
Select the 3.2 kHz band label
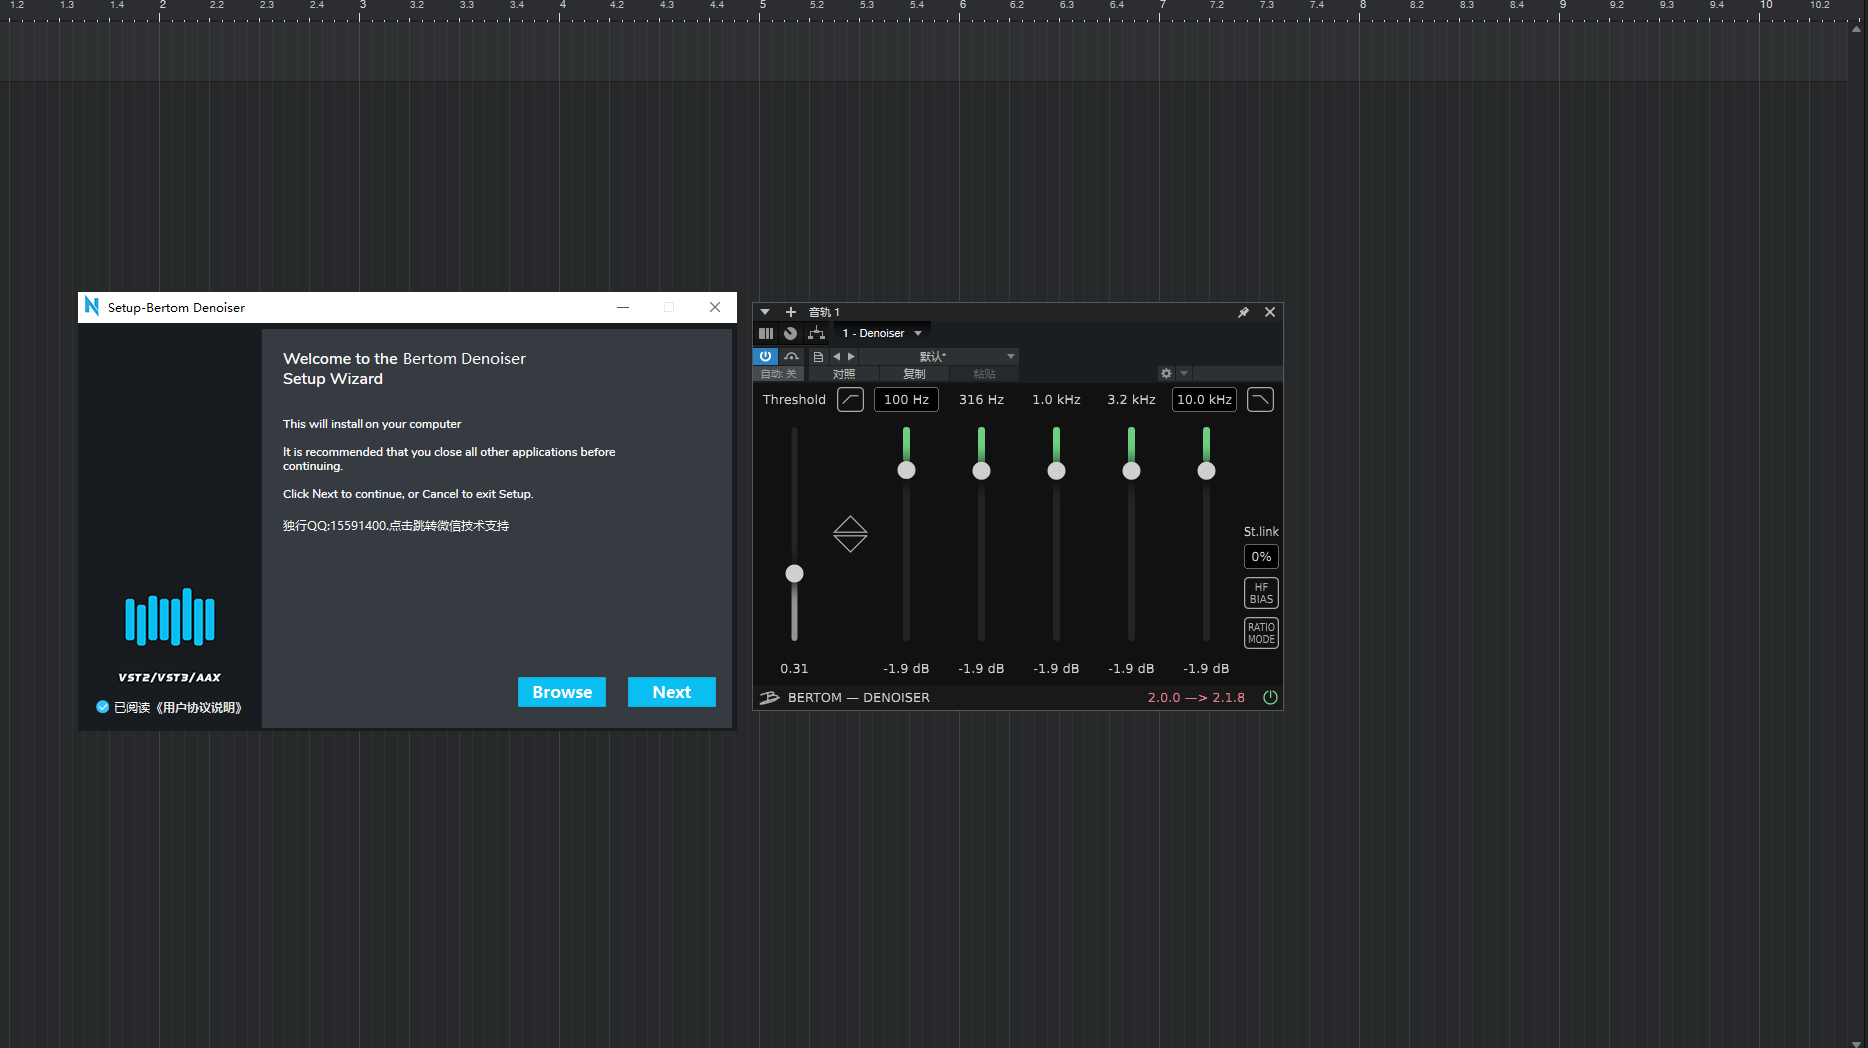(1131, 400)
